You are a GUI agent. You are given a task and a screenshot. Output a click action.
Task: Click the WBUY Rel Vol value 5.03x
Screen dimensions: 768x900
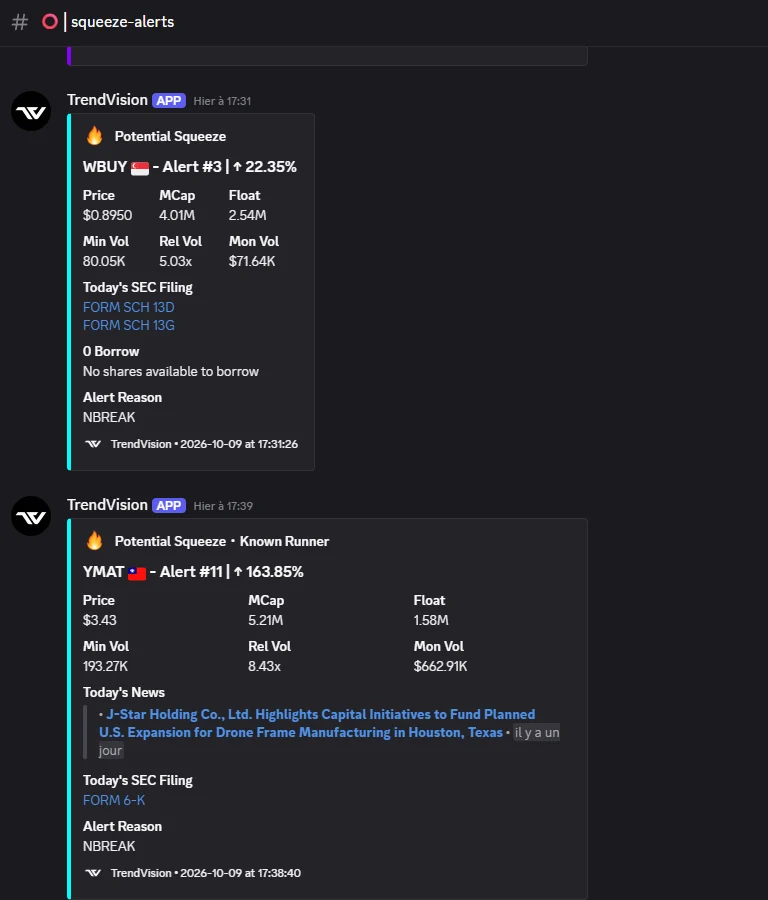tap(175, 261)
